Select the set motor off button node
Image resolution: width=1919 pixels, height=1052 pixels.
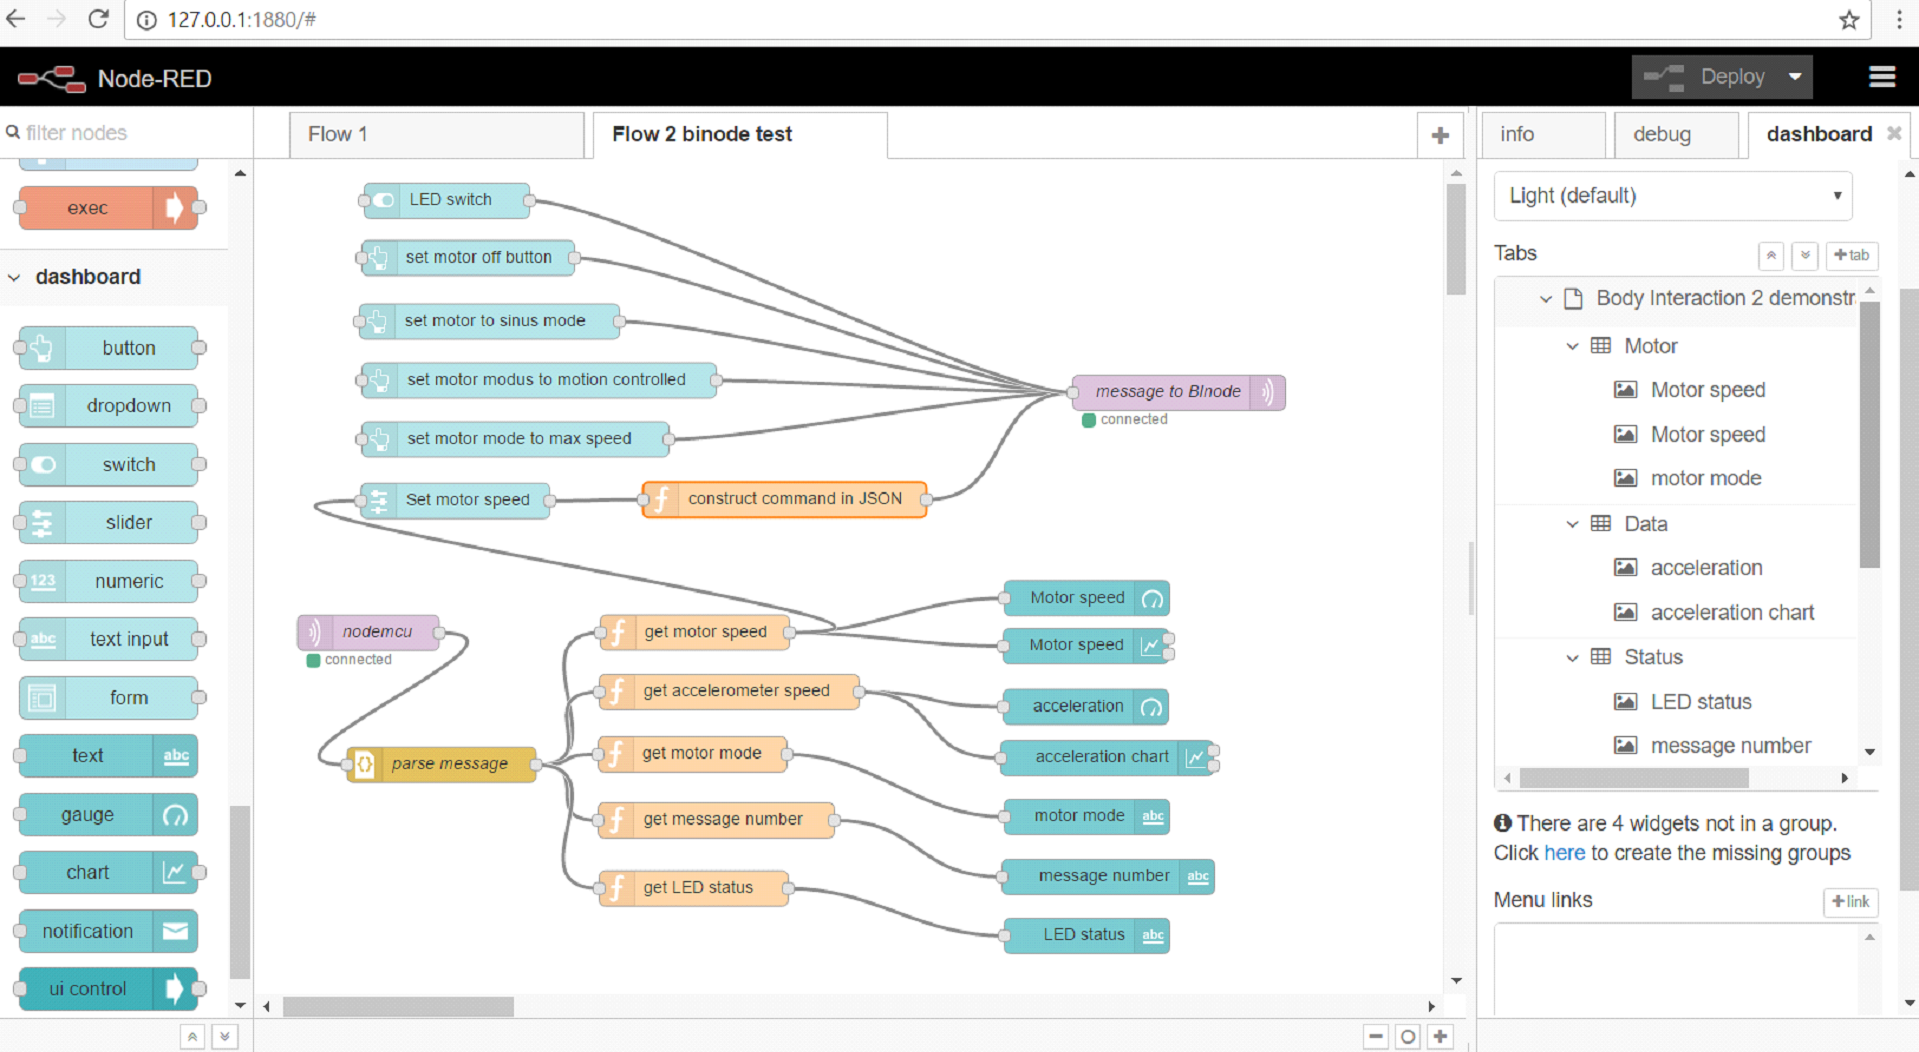tap(467, 257)
